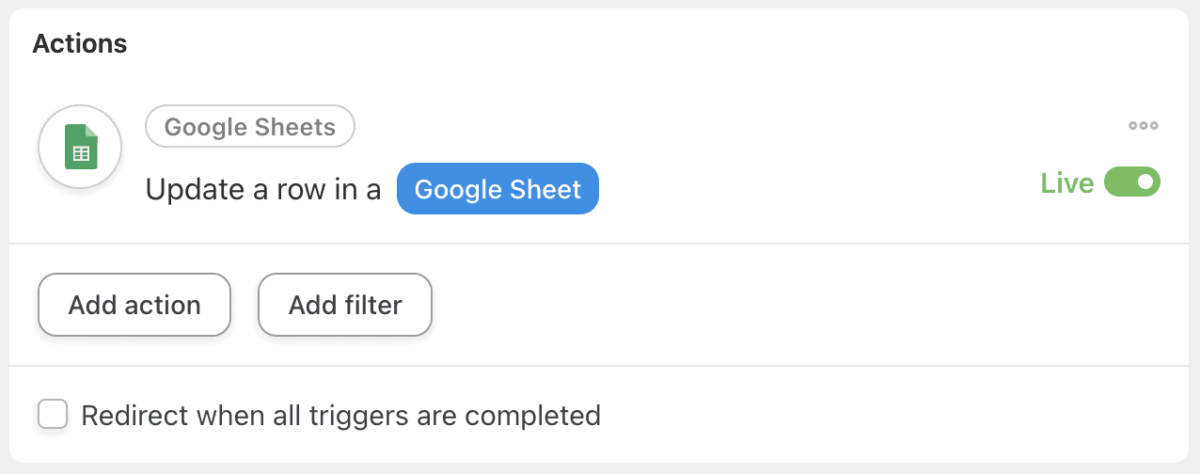The width and height of the screenshot is (1200, 474).
Task: Click the Redirect when triggers completed label
Action: pyautogui.click(x=341, y=415)
